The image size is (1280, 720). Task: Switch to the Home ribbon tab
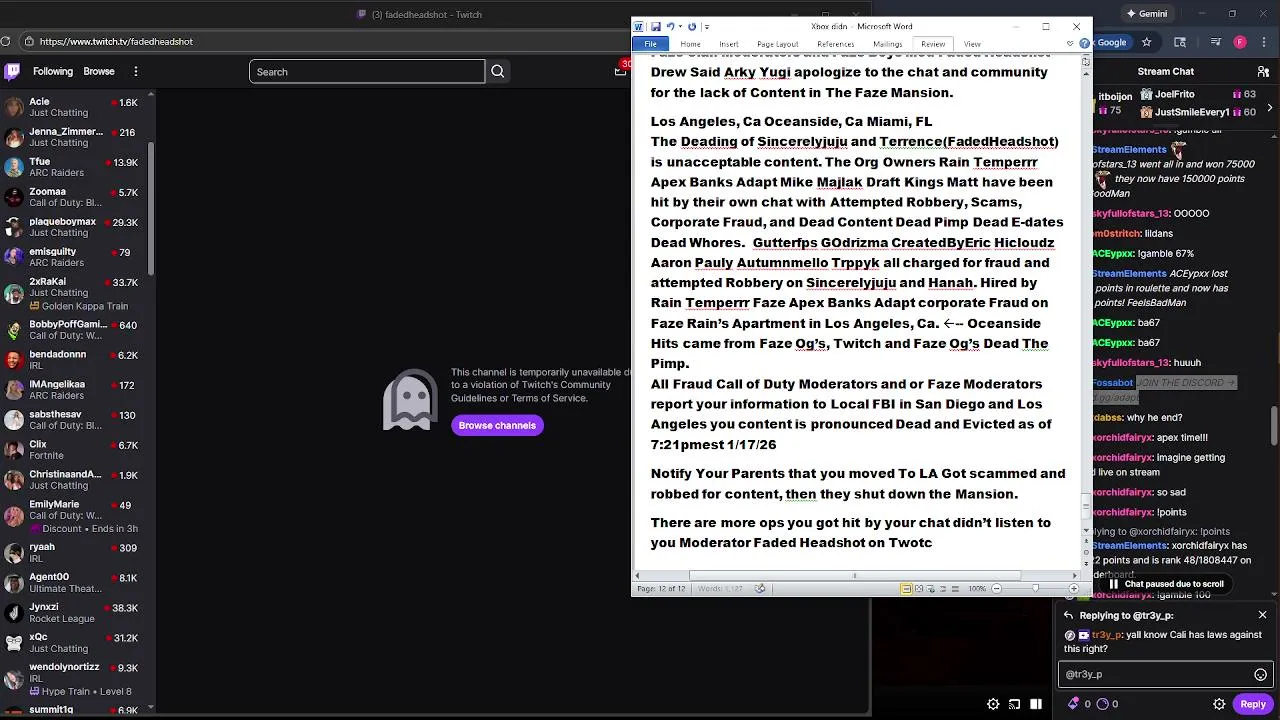(x=690, y=44)
